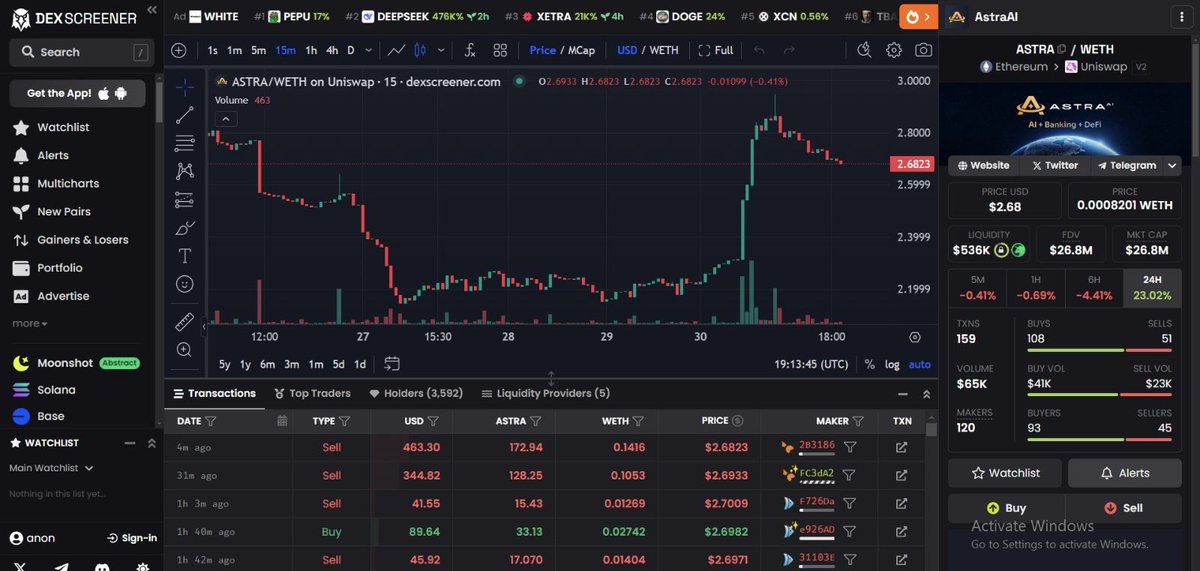Expand the sidebar 'more' menu
This screenshot has height=571, width=1200.
30,324
